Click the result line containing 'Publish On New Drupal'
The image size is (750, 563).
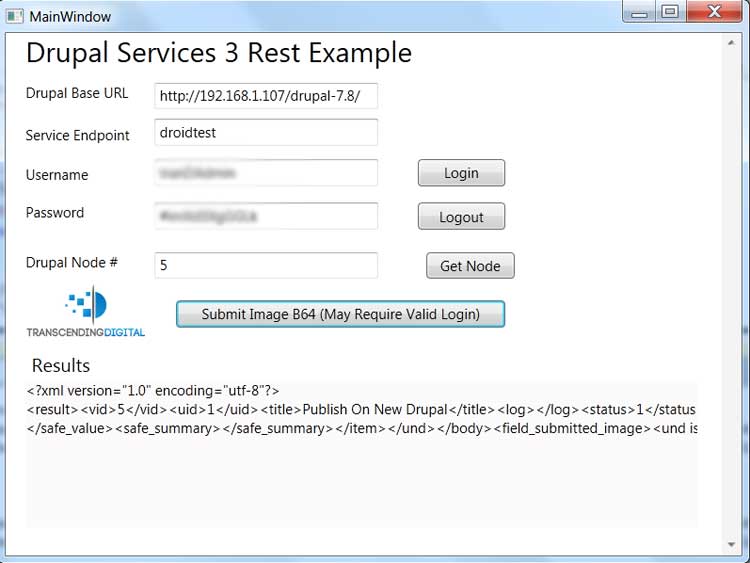362,409
